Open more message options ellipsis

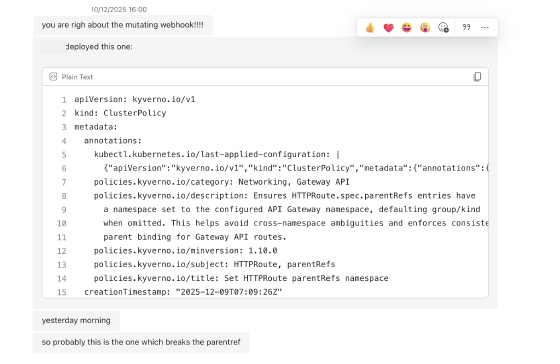[x=485, y=28]
